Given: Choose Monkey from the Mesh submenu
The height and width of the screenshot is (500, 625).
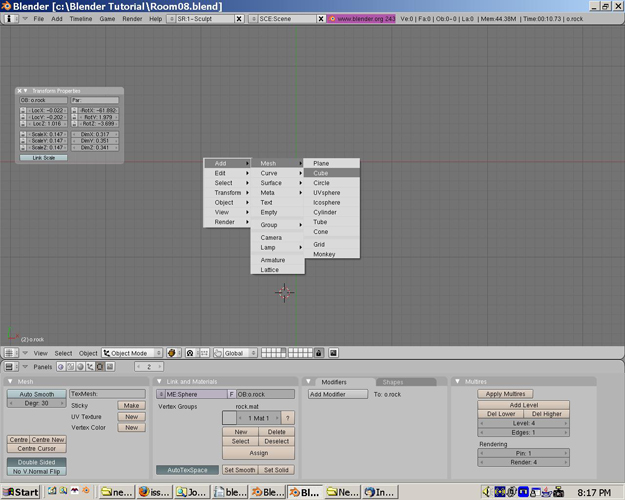Looking at the screenshot, I should 324,254.
